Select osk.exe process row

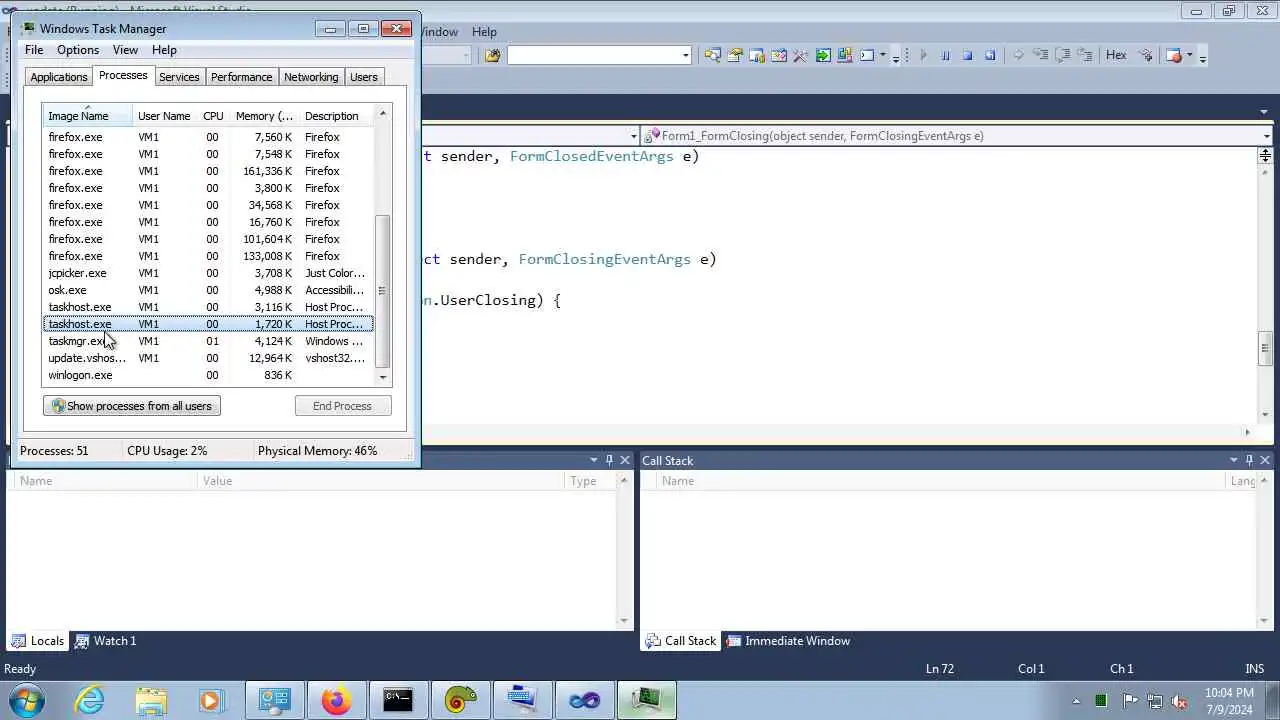pyautogui.click(x=208, y=290)
